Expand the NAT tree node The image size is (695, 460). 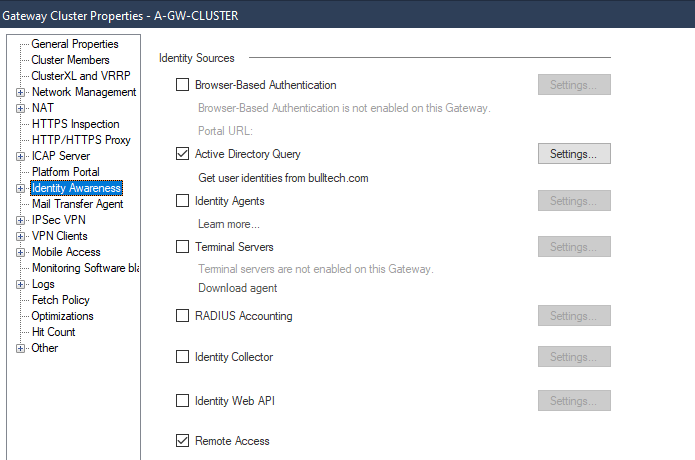pyautogui.click(x=20, y=108)
